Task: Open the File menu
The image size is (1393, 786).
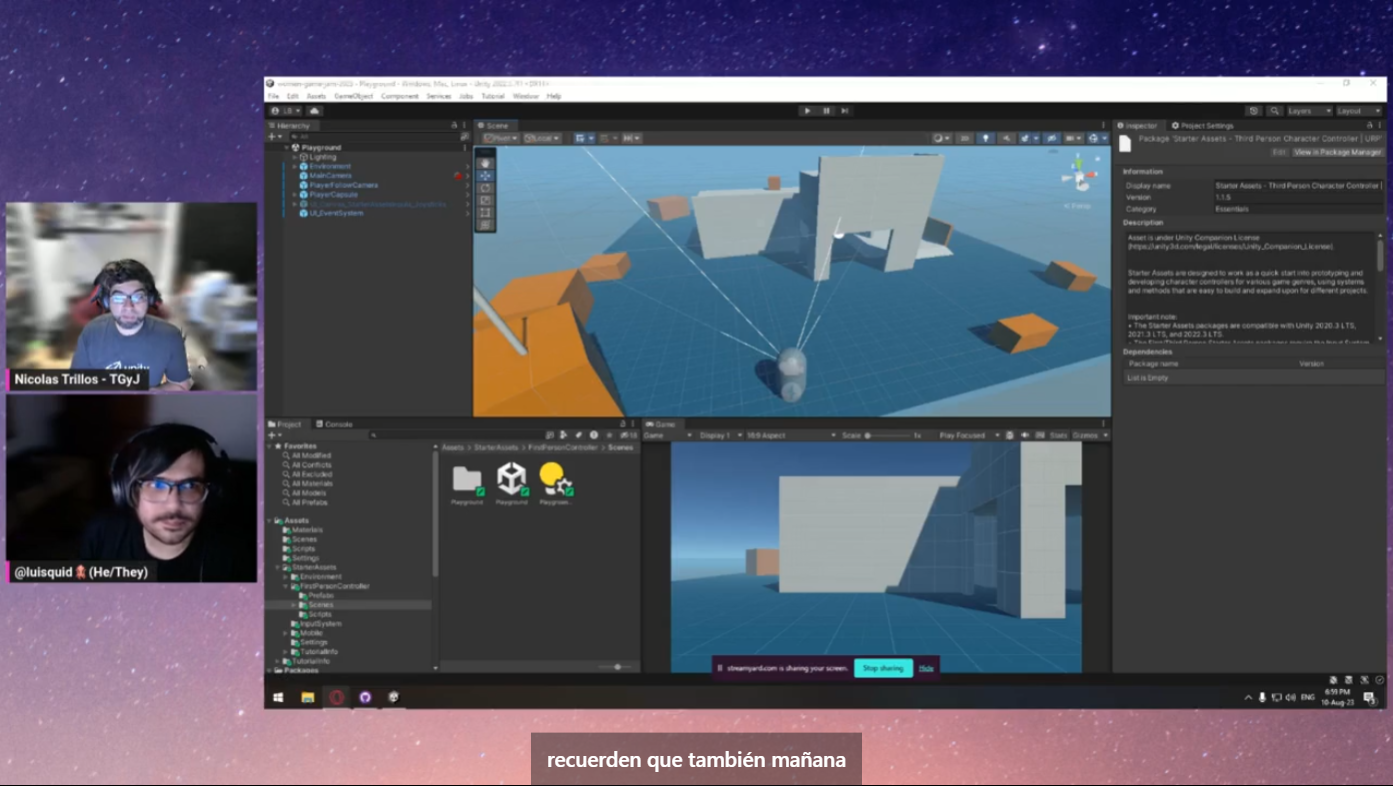Action: coord(273,96)
